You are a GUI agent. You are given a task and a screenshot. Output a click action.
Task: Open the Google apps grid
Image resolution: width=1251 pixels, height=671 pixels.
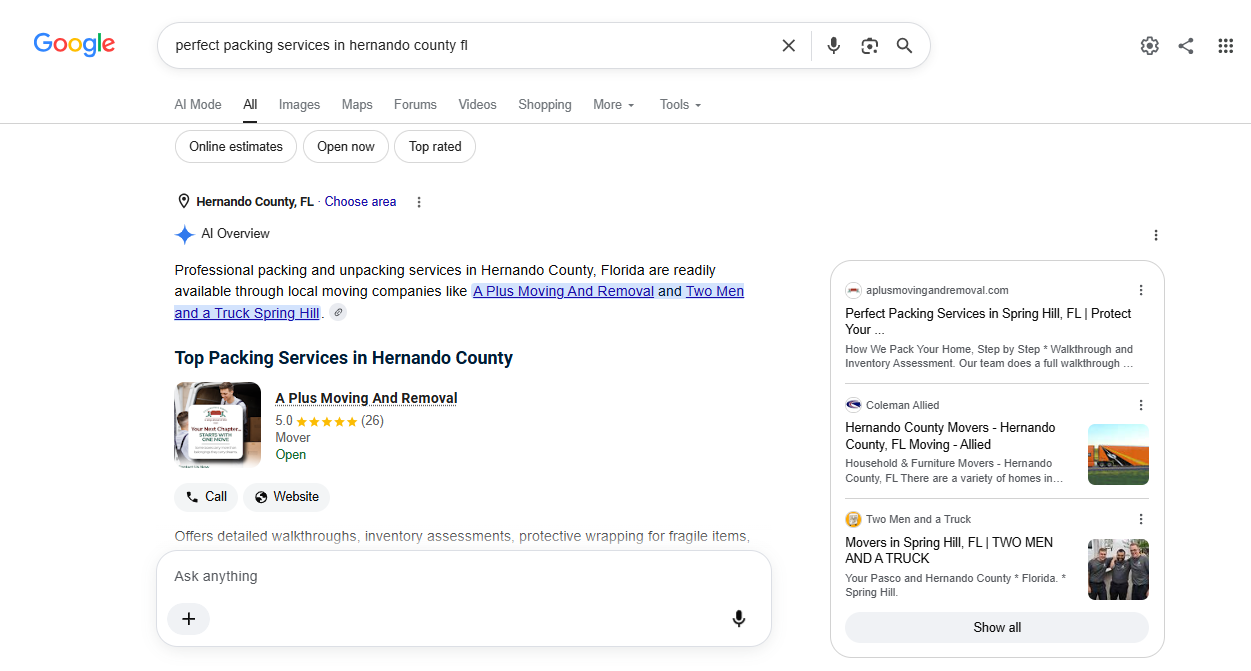point(1225,46)
